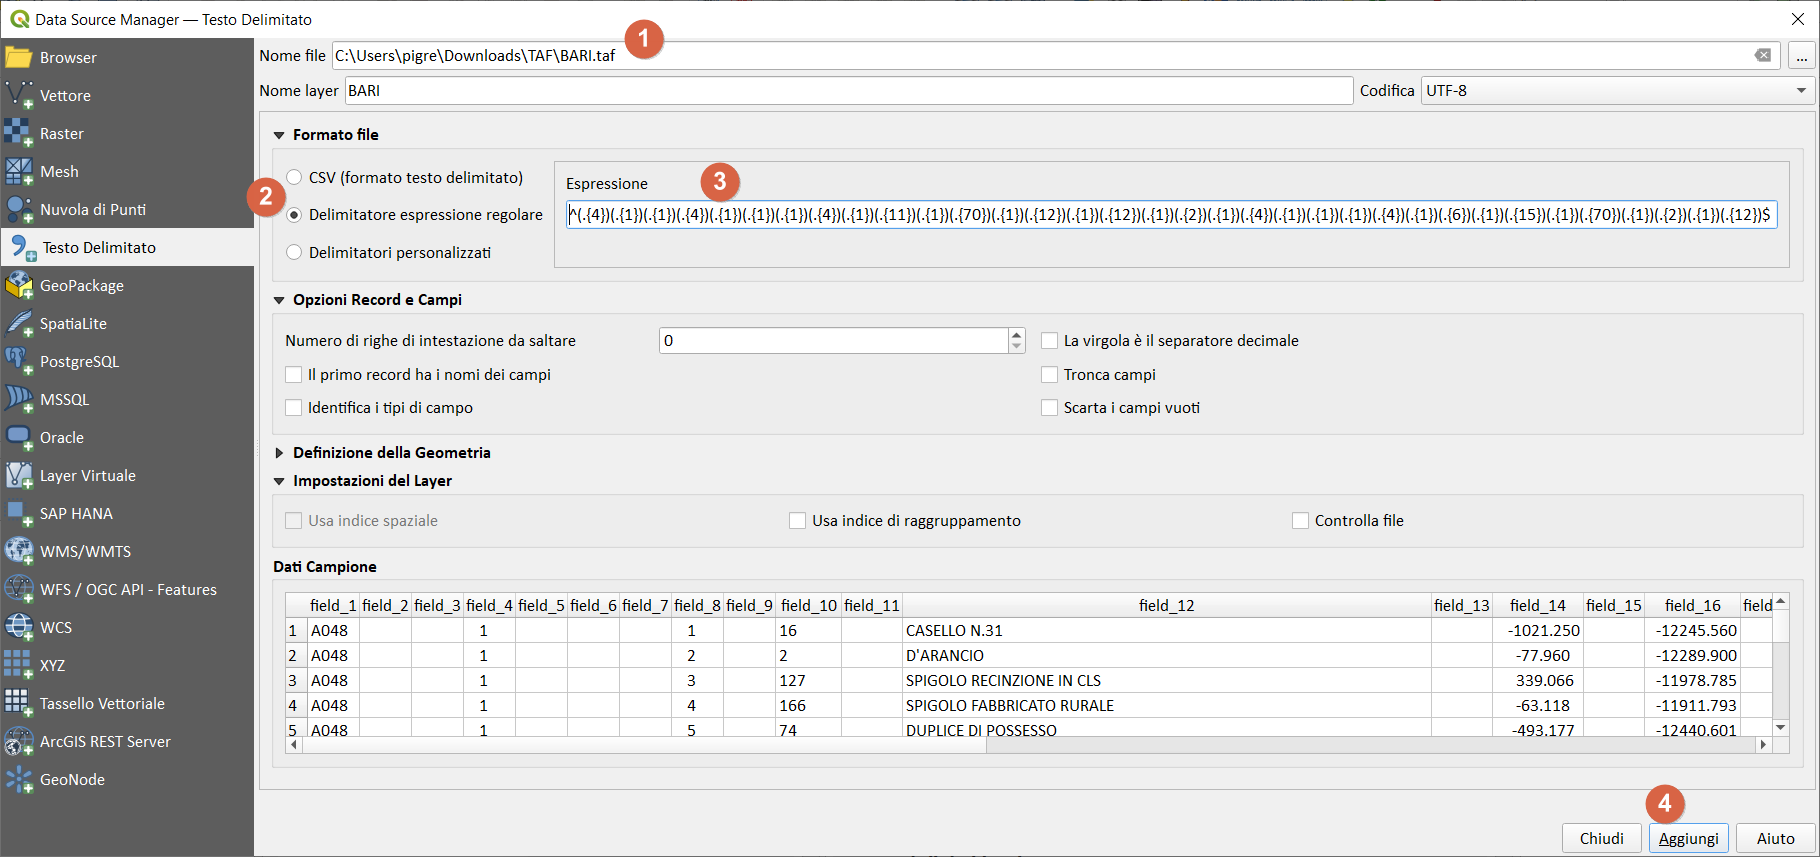Click the Raster source icon
This screenshot has height=857, width=1820.
click(x=19, y=134)
